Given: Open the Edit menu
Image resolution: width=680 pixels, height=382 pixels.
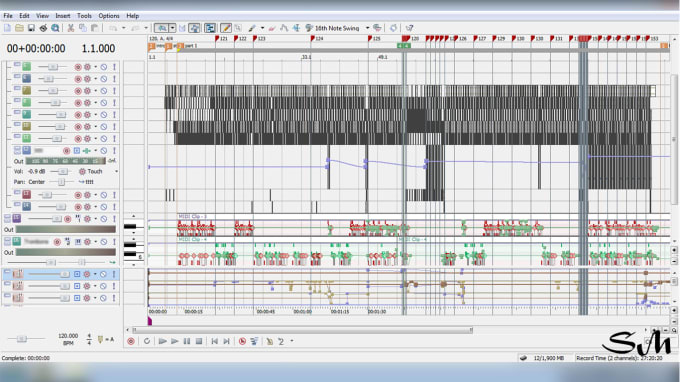Looking at the screenshot, I should click(x=24, y=16).
